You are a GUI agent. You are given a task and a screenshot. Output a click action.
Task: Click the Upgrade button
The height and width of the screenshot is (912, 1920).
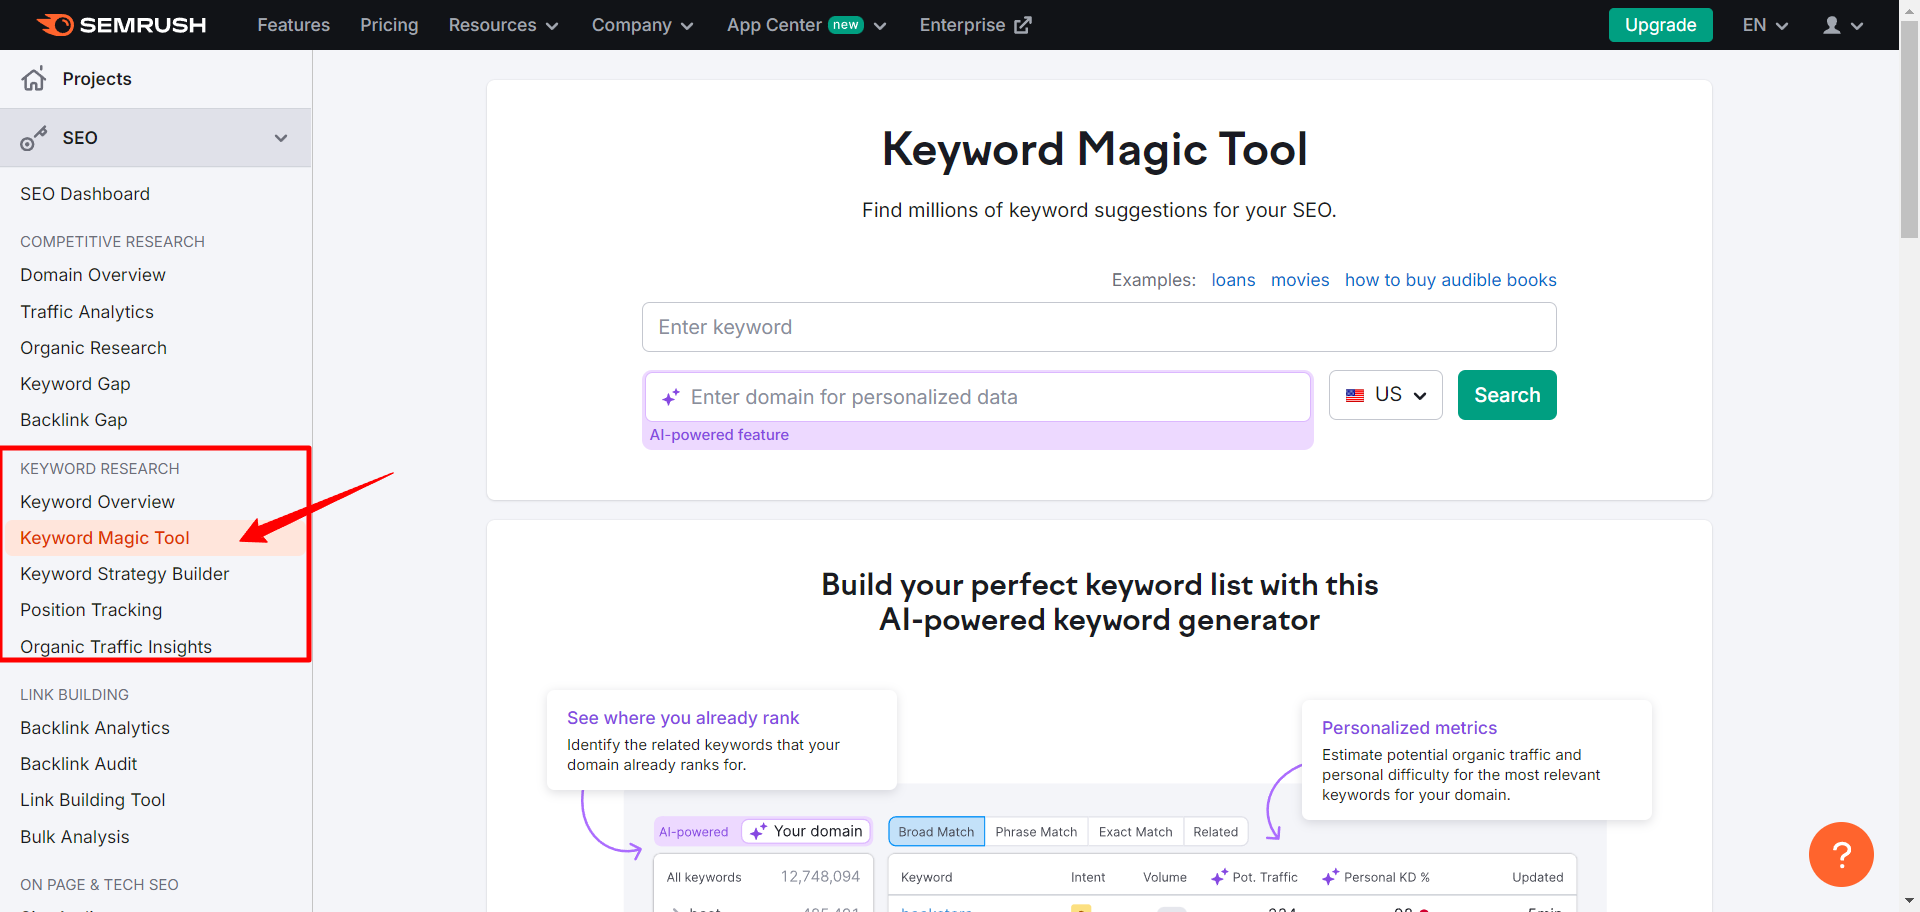(1660, 25)
